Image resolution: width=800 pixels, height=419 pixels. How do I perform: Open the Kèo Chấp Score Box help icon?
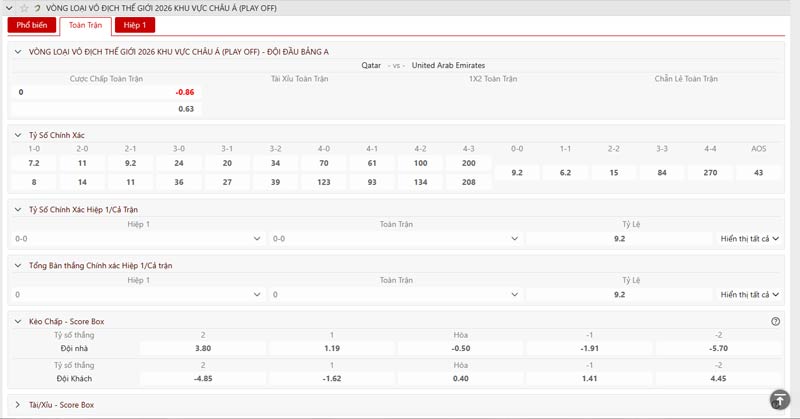click(x=775, y=321)
